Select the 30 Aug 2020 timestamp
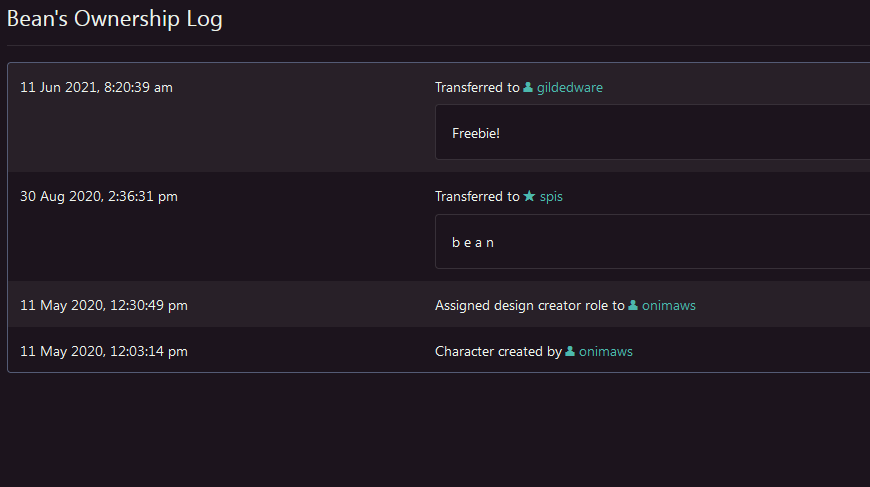 pos(99,197)
